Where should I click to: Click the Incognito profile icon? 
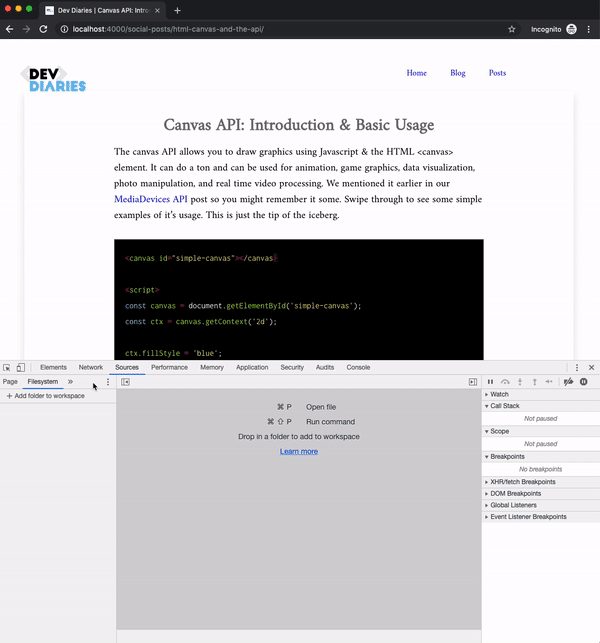571,29
